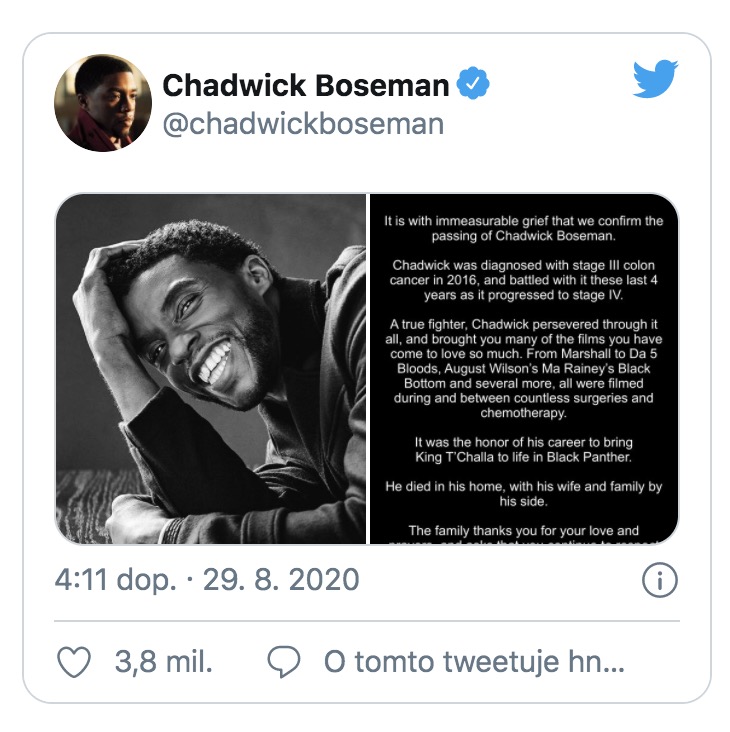
Task: Click the 4:11 dop. timestamp
Action: (116, 580)
